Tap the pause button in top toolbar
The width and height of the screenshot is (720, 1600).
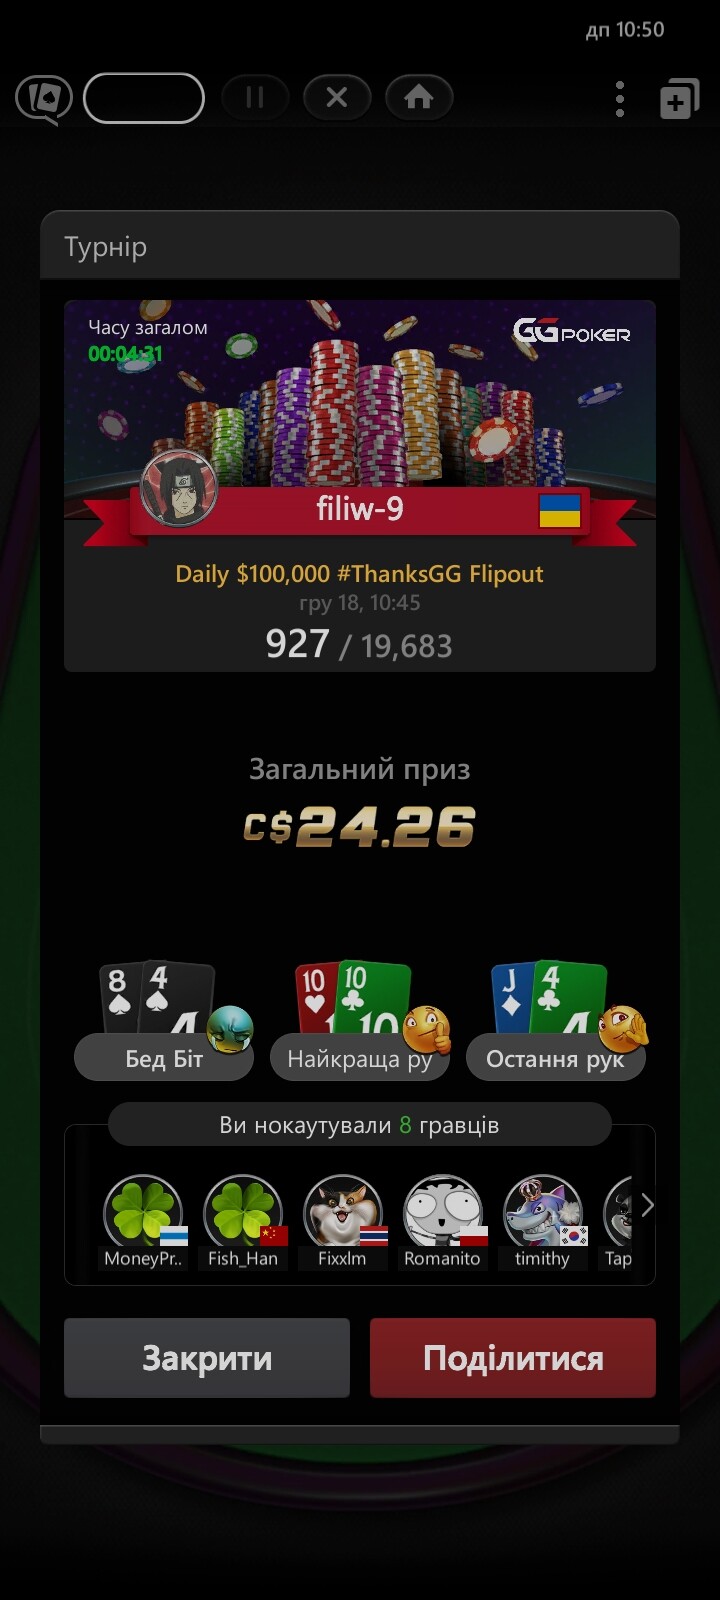(254, 98)
